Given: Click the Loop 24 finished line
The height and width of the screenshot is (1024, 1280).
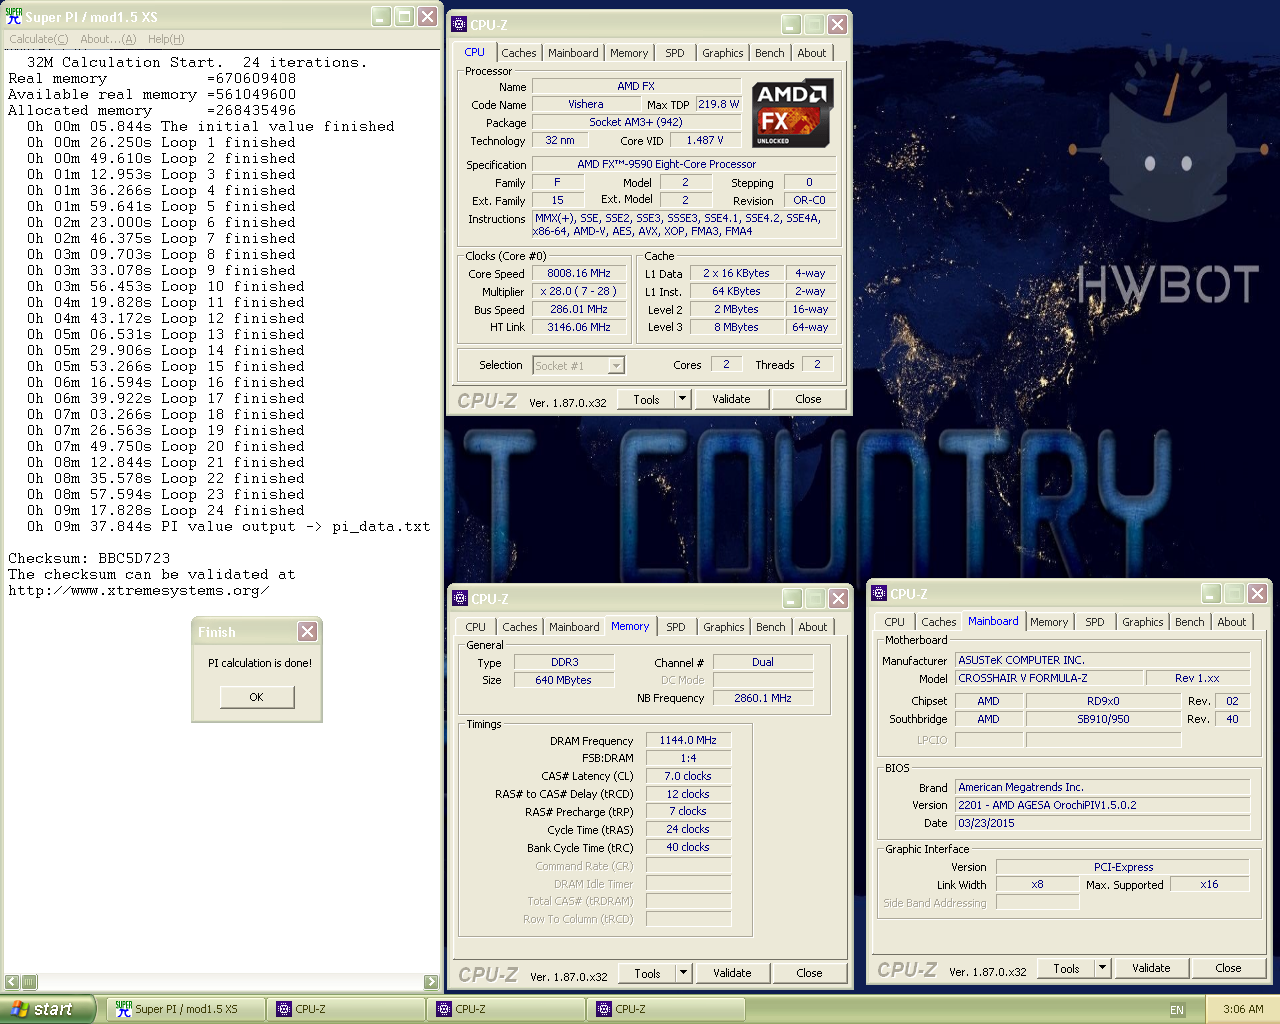Looking at the screenshot, I should coord(166,510).
